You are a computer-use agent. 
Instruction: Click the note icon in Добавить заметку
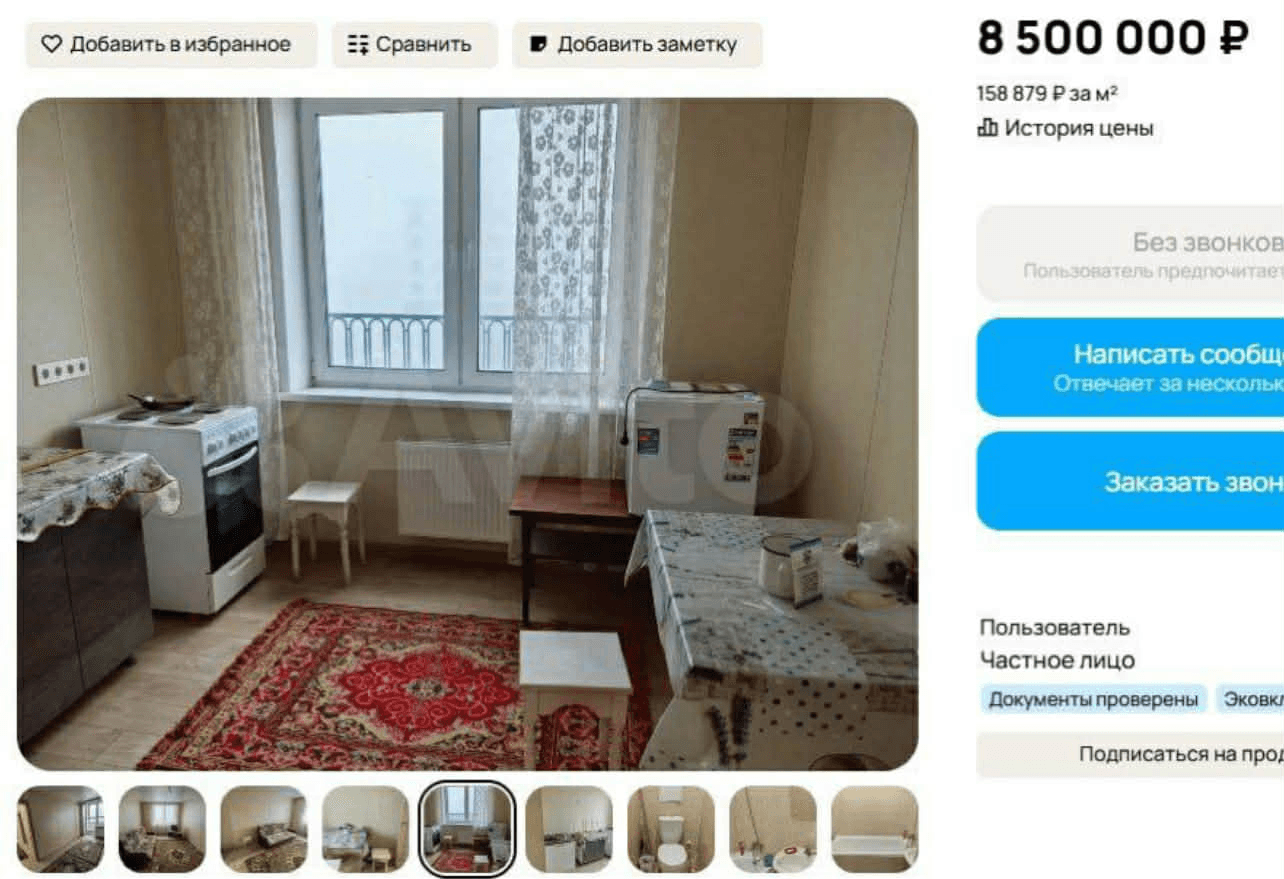538,45
